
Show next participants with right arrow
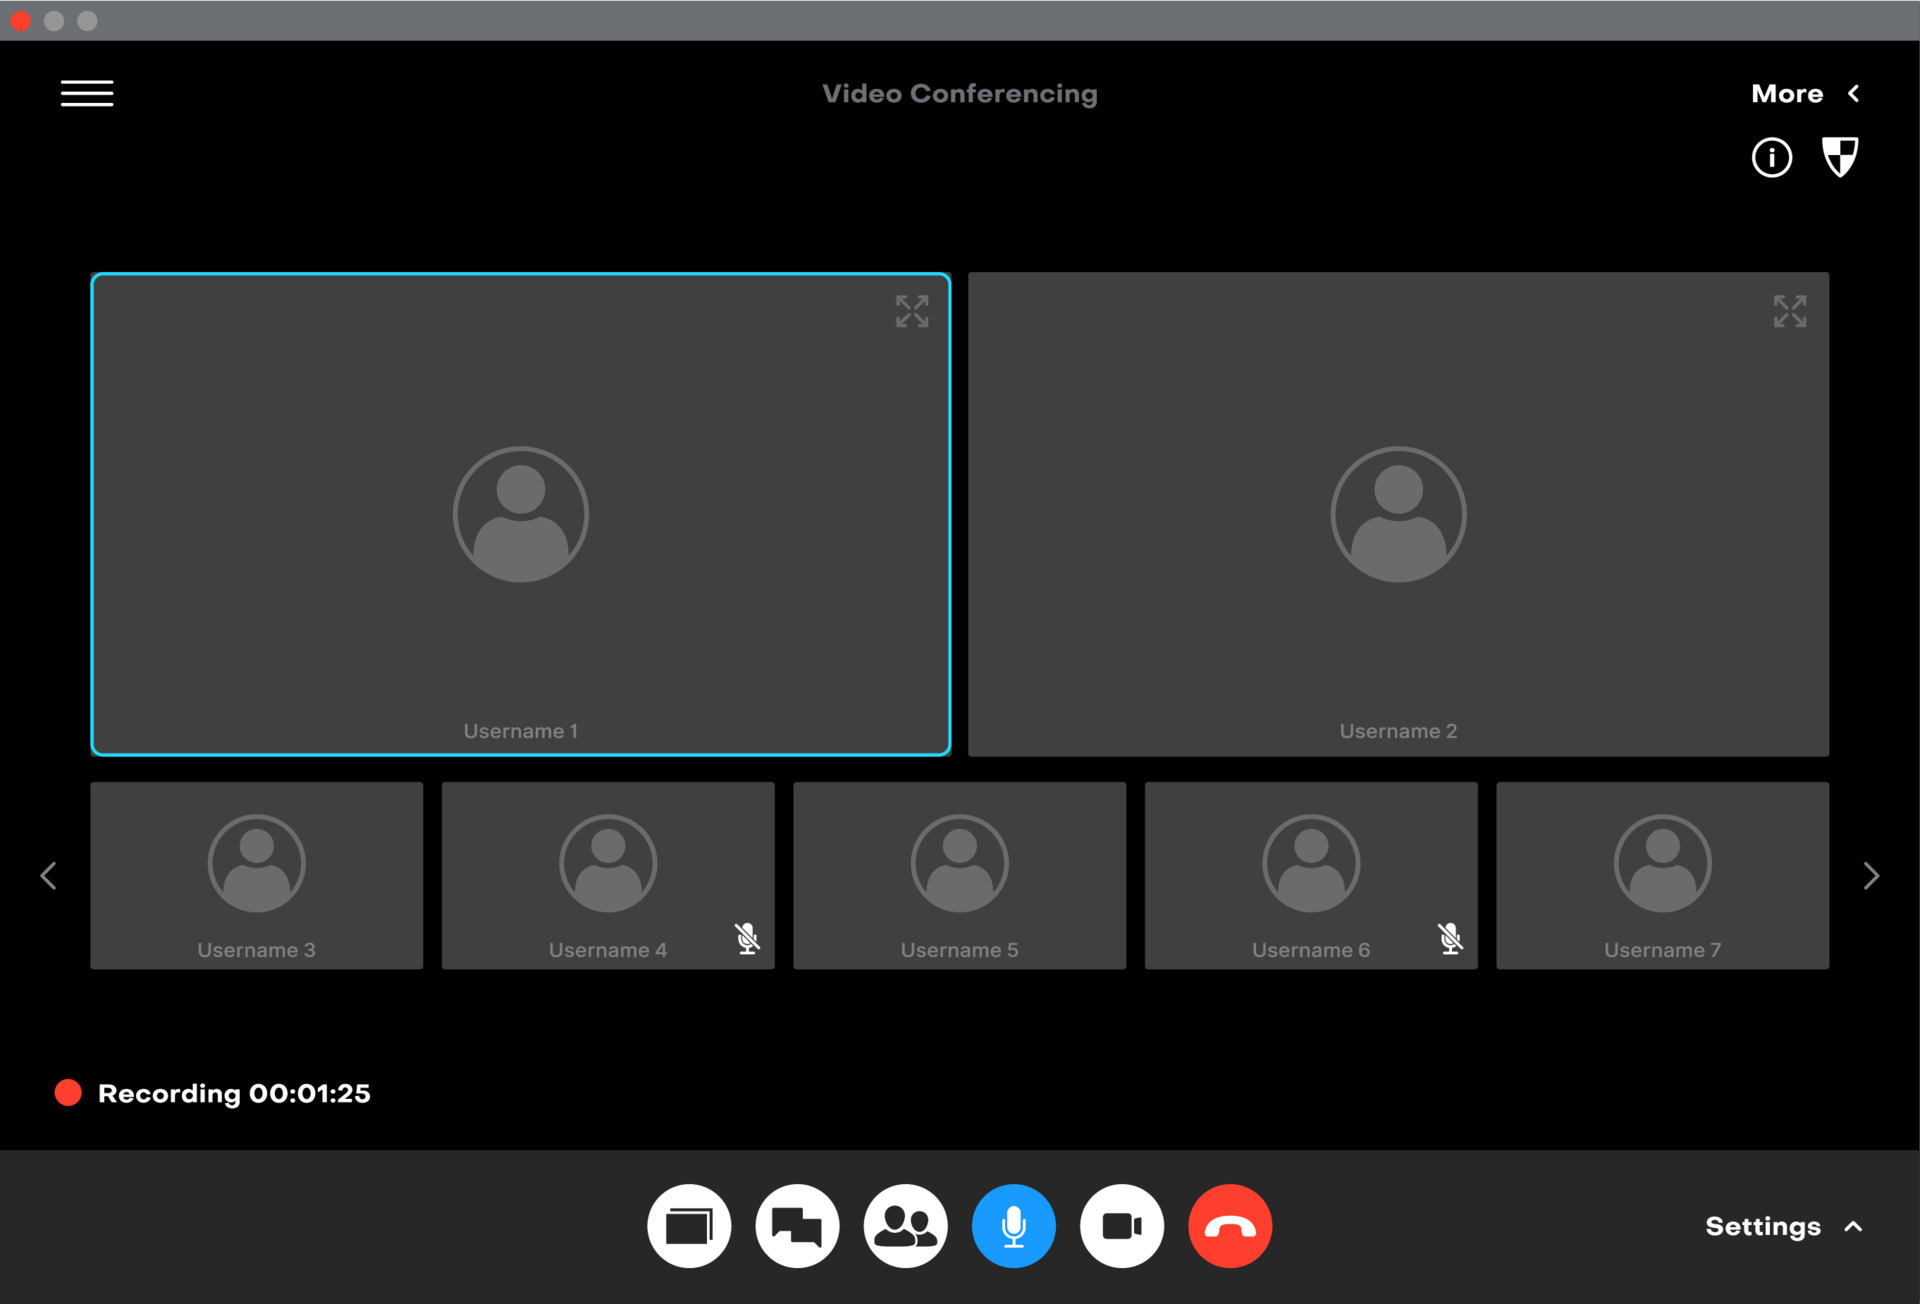tap(1871, 876)
